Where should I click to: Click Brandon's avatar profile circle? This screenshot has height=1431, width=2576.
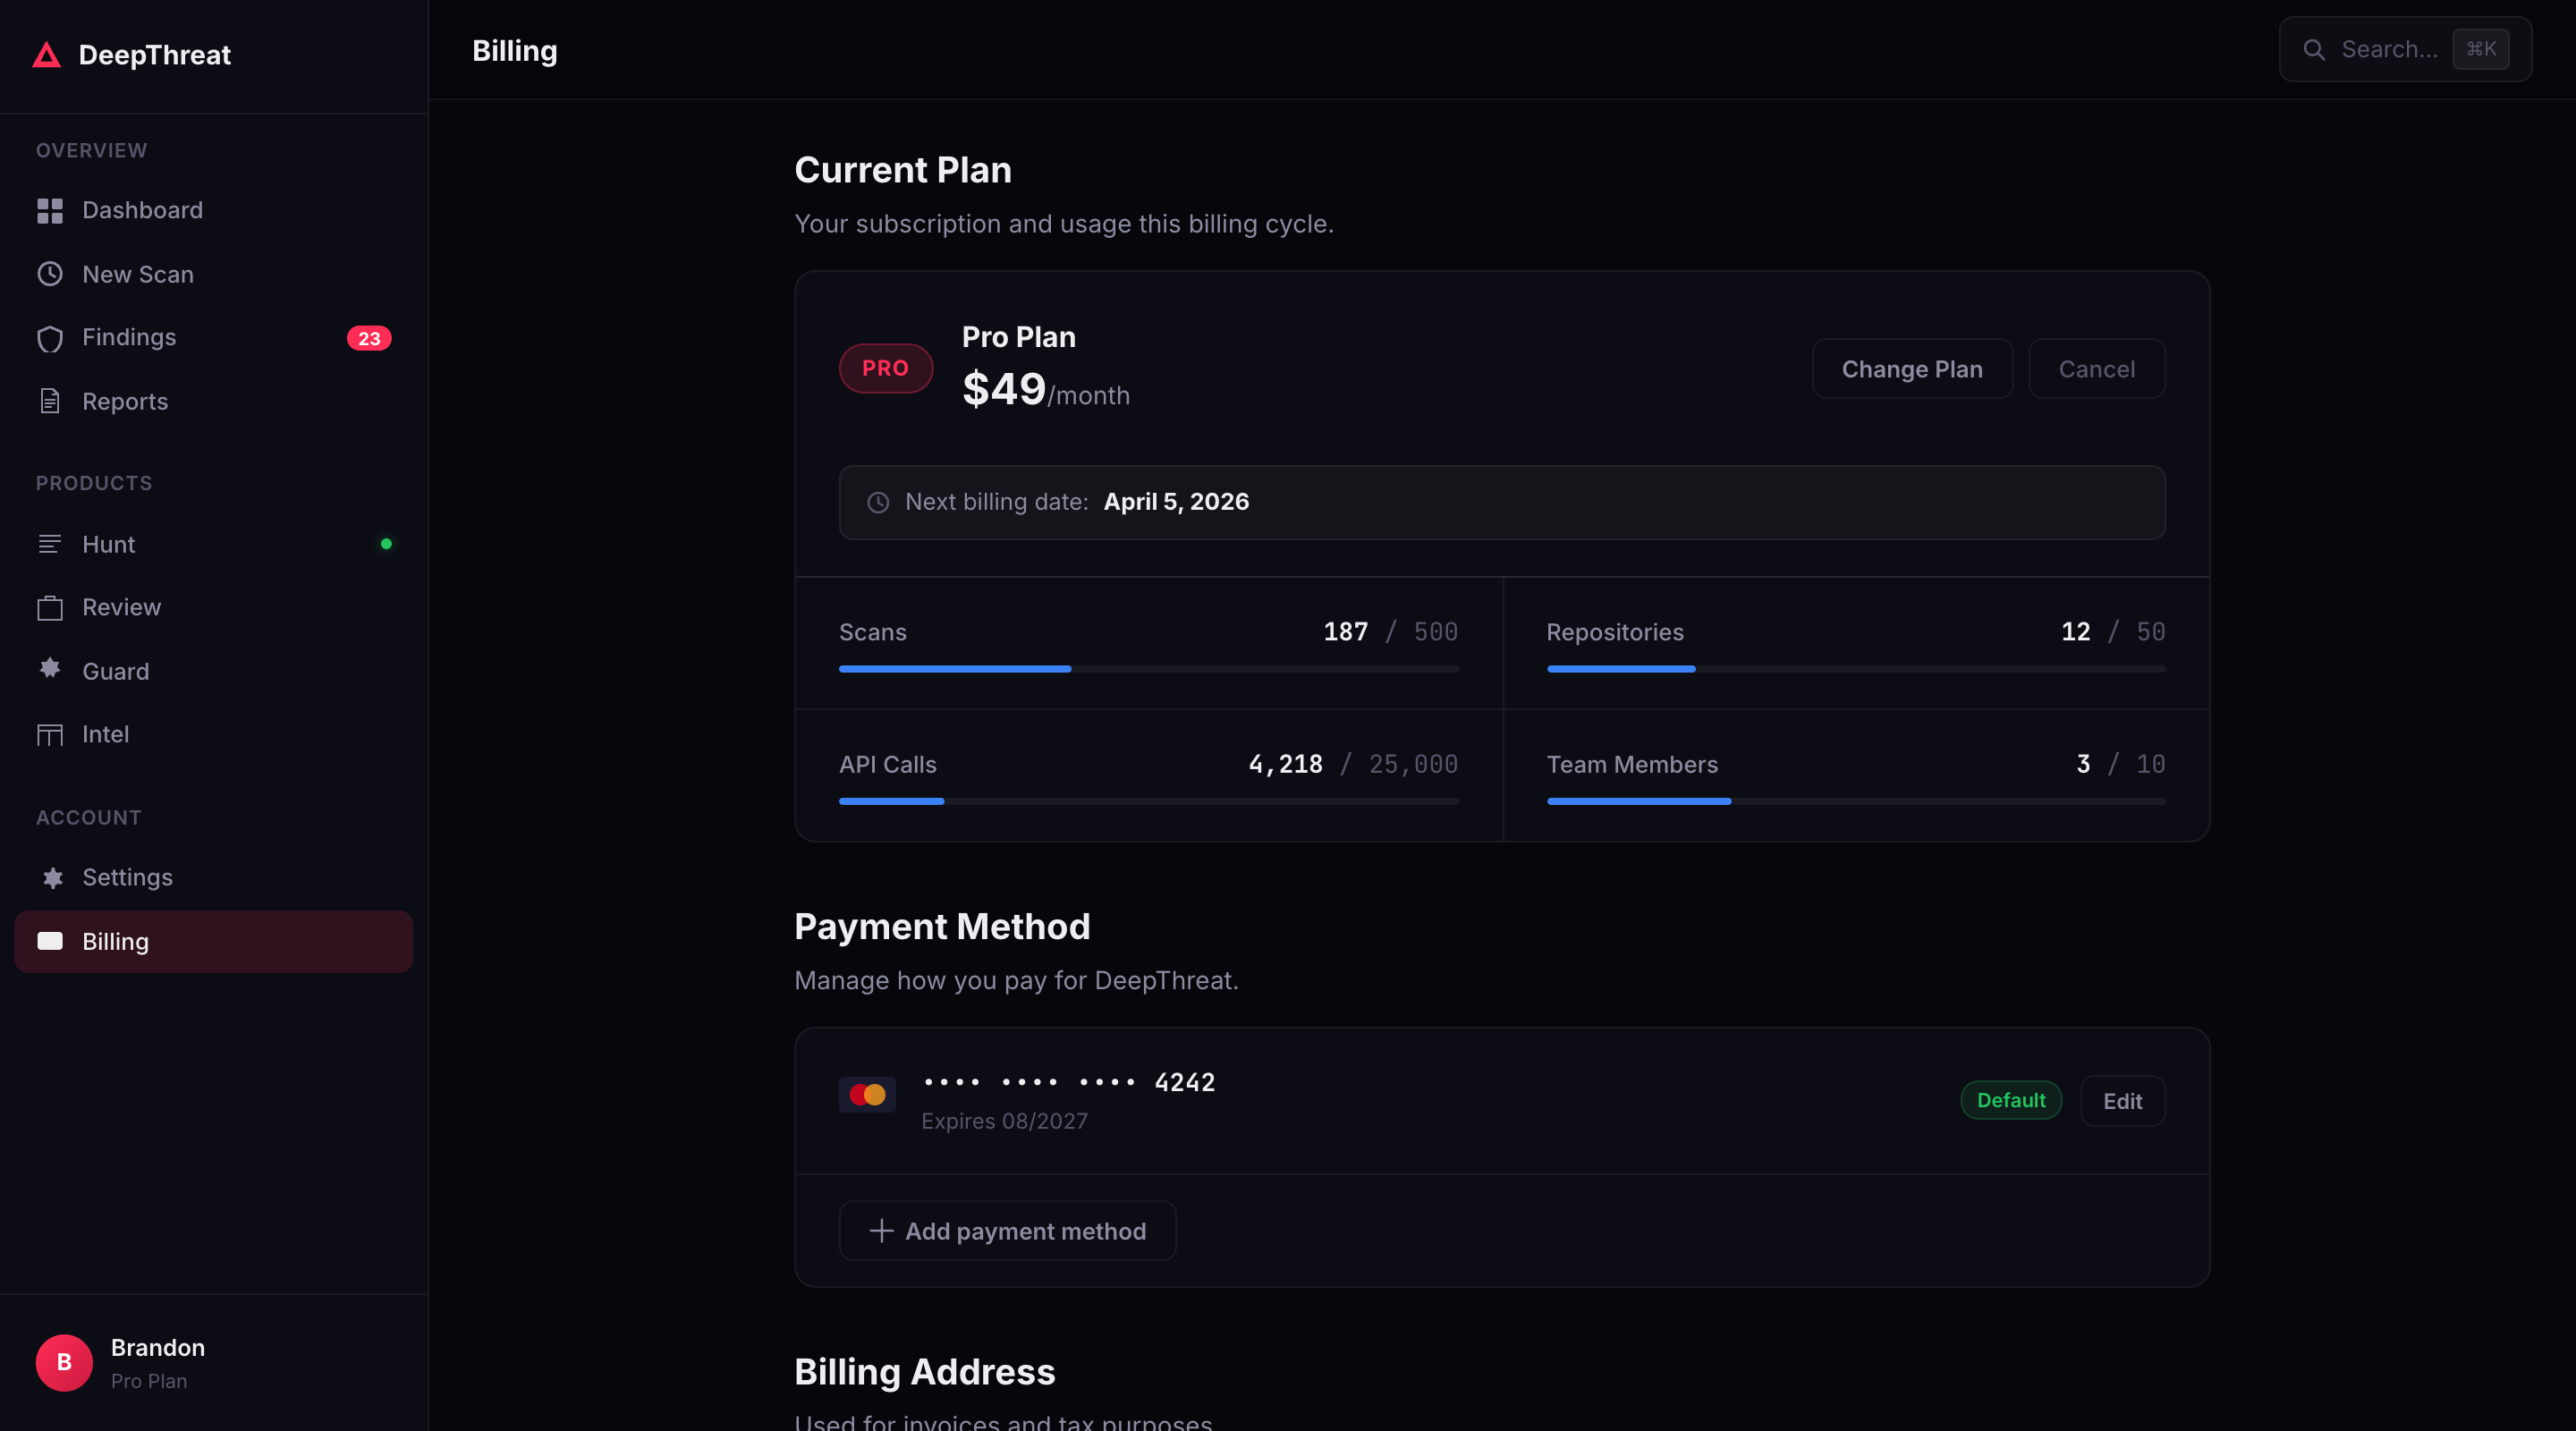(64, 1362)
